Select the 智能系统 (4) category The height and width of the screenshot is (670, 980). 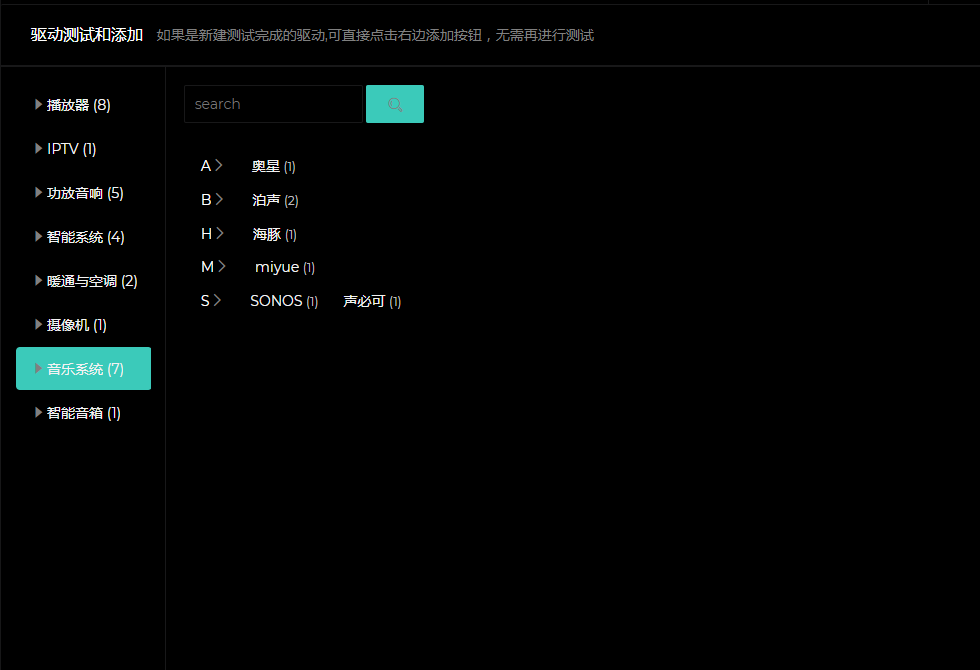tap(86, 237)
